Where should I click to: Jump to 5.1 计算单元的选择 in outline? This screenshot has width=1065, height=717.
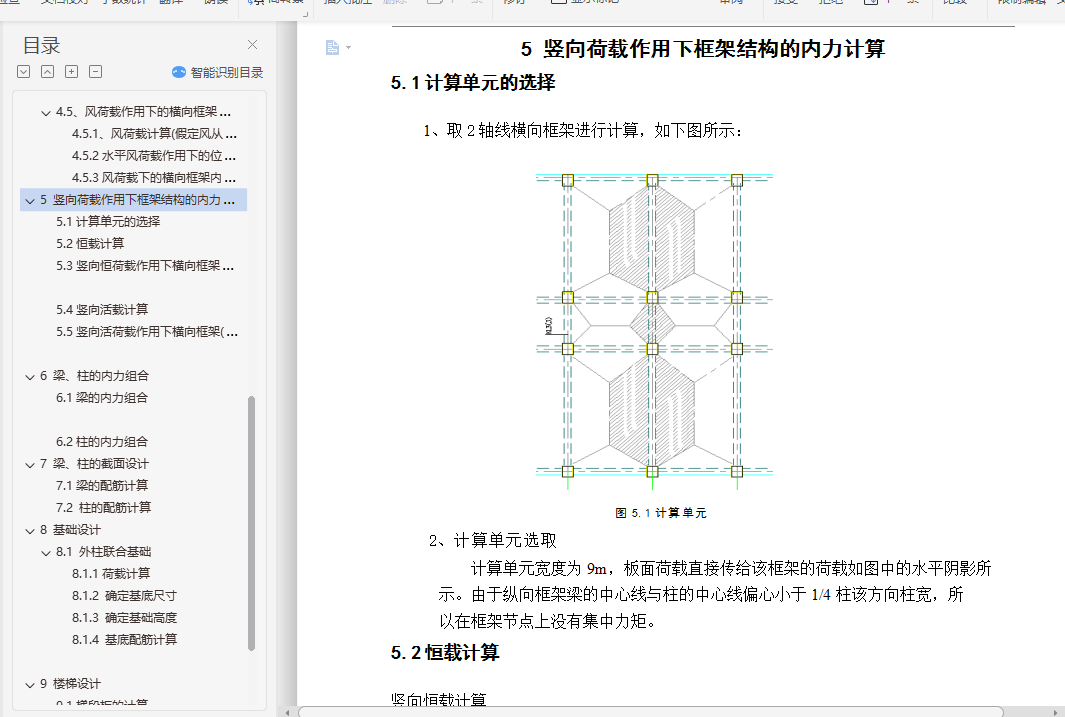[x=108, y=221]
